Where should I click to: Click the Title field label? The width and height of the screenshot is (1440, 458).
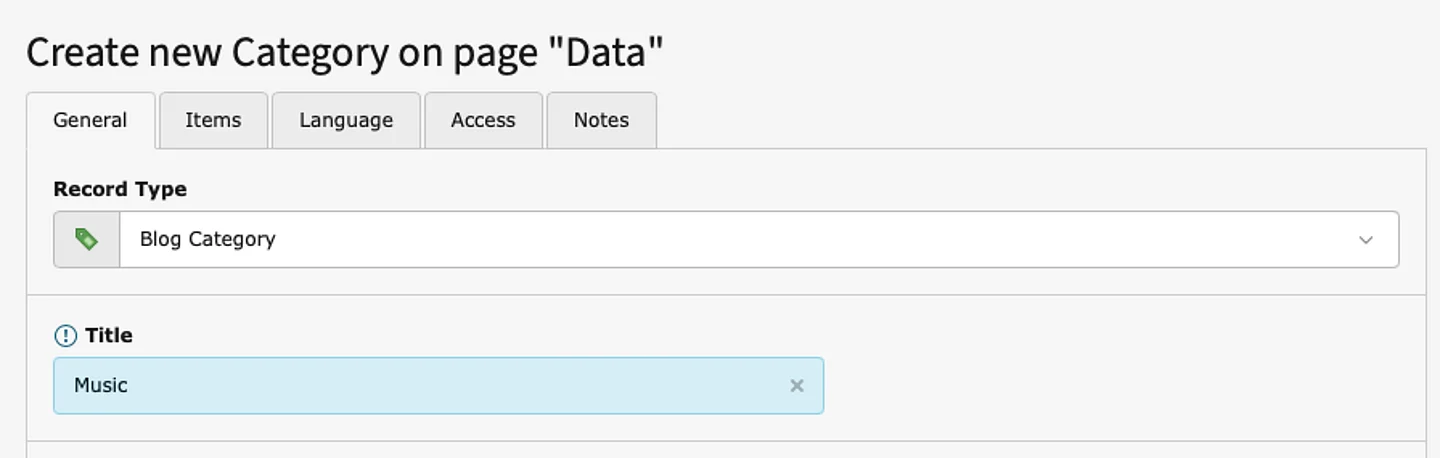click(109, 336)
